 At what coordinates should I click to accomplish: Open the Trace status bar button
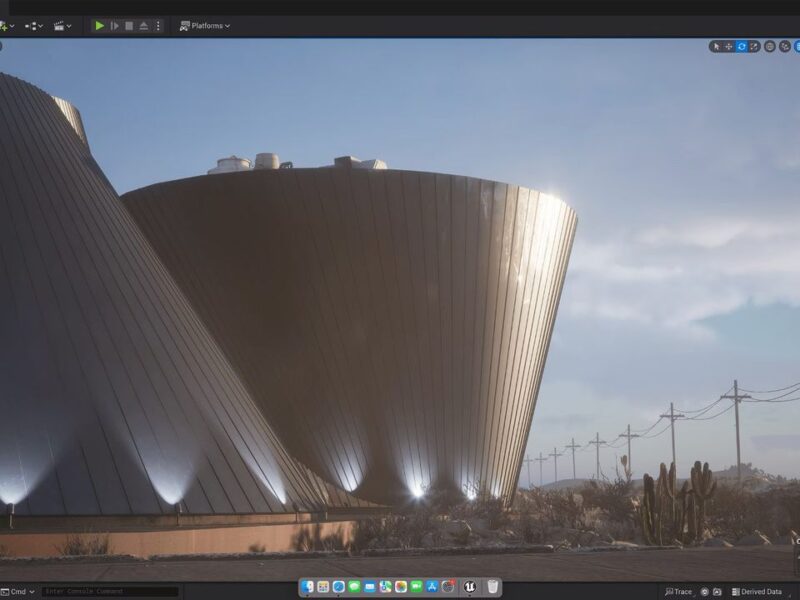678,592
